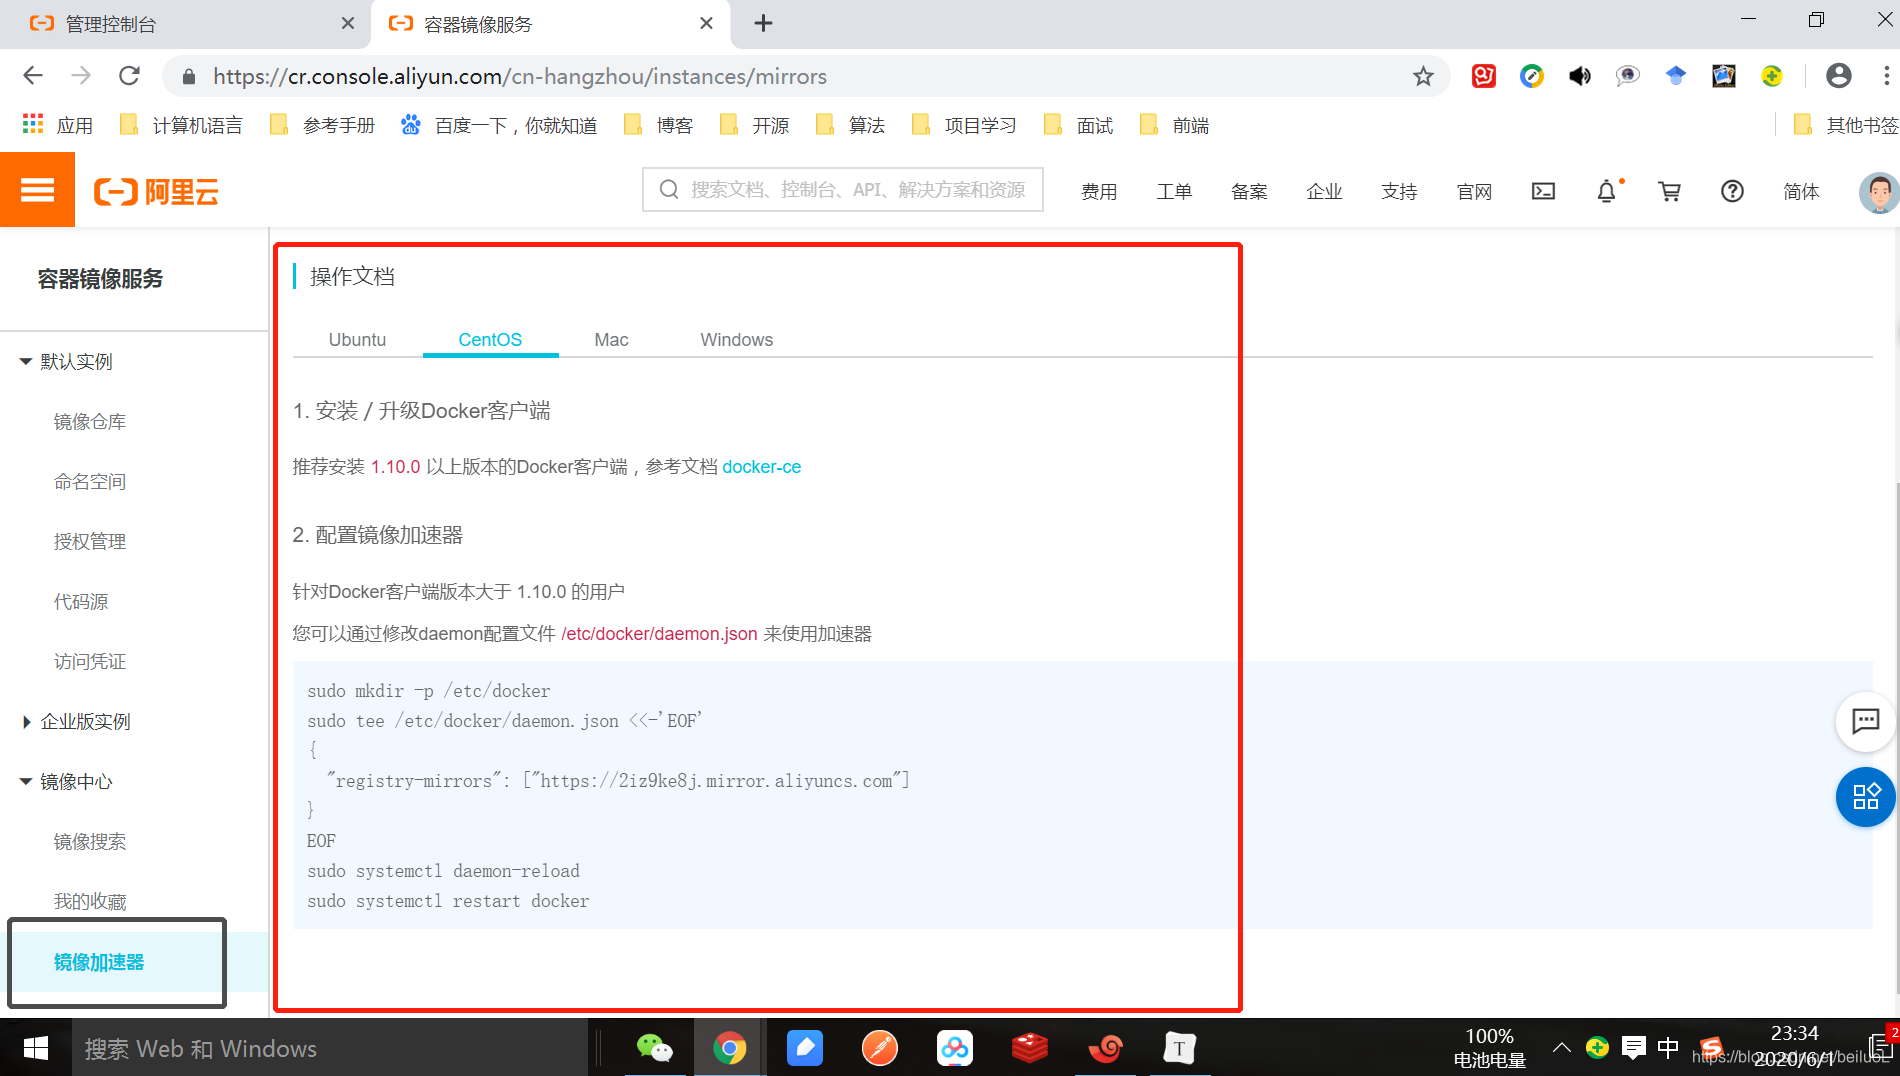Bookmark this page with the star
The height and width of the screenshot is (1076, 1900).
(x=1423, y=76)
